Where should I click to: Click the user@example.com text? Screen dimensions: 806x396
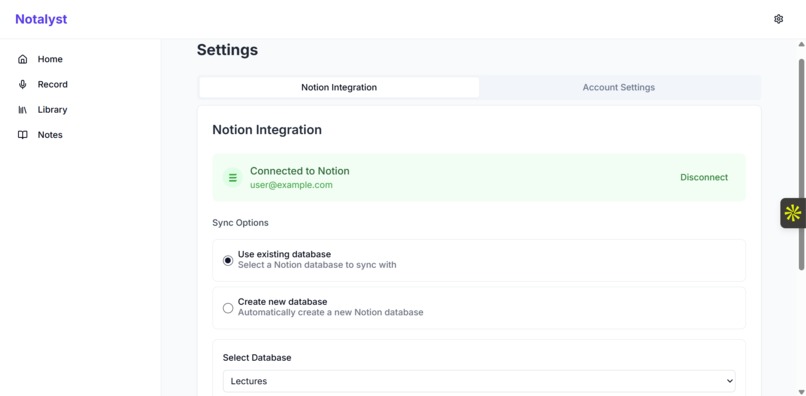coord(291,185)
